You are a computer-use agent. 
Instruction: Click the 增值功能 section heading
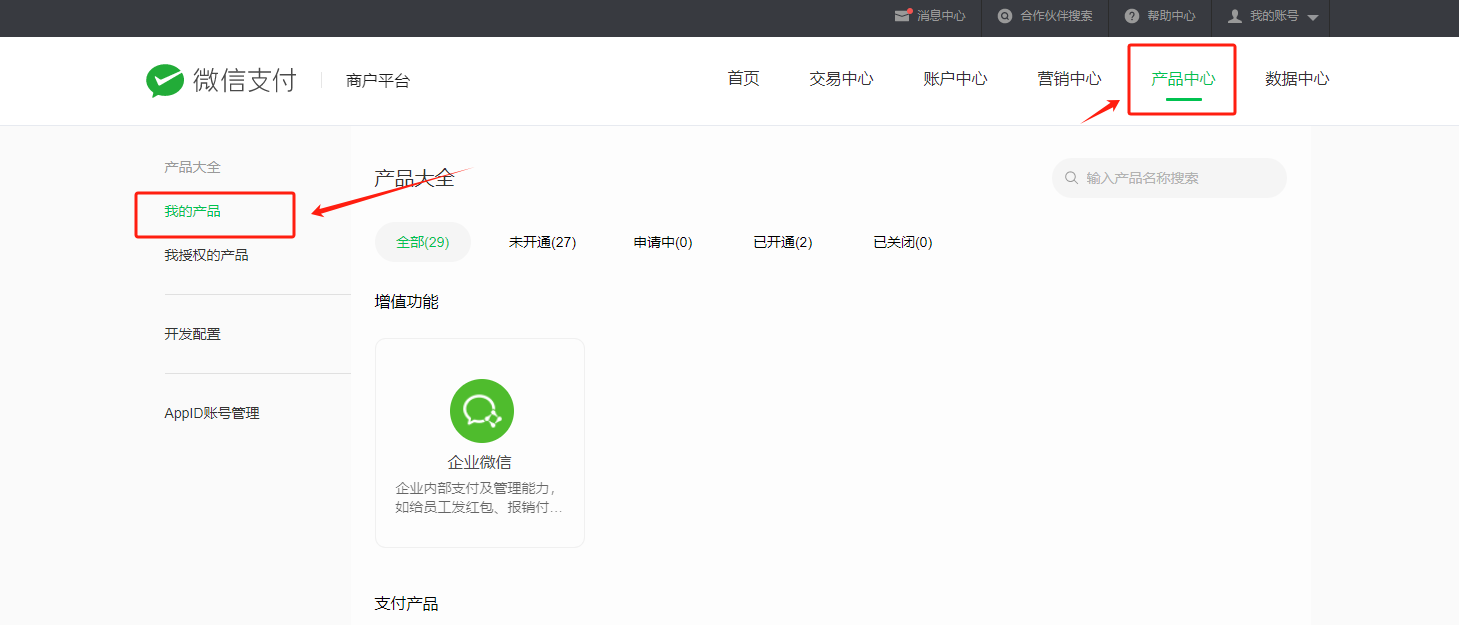406,301
